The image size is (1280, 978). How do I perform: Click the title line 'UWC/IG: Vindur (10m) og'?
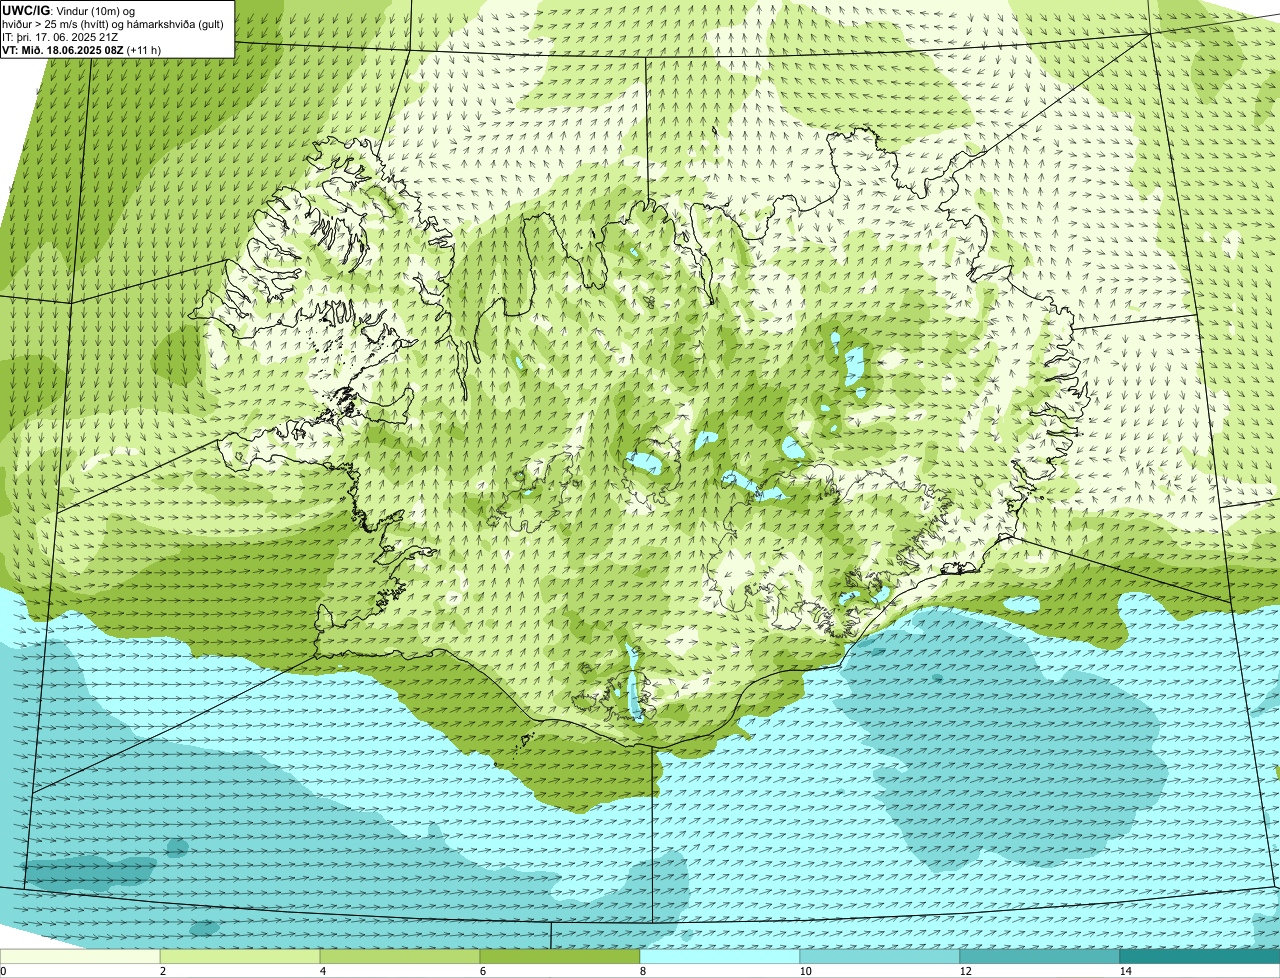coord(69,10)
